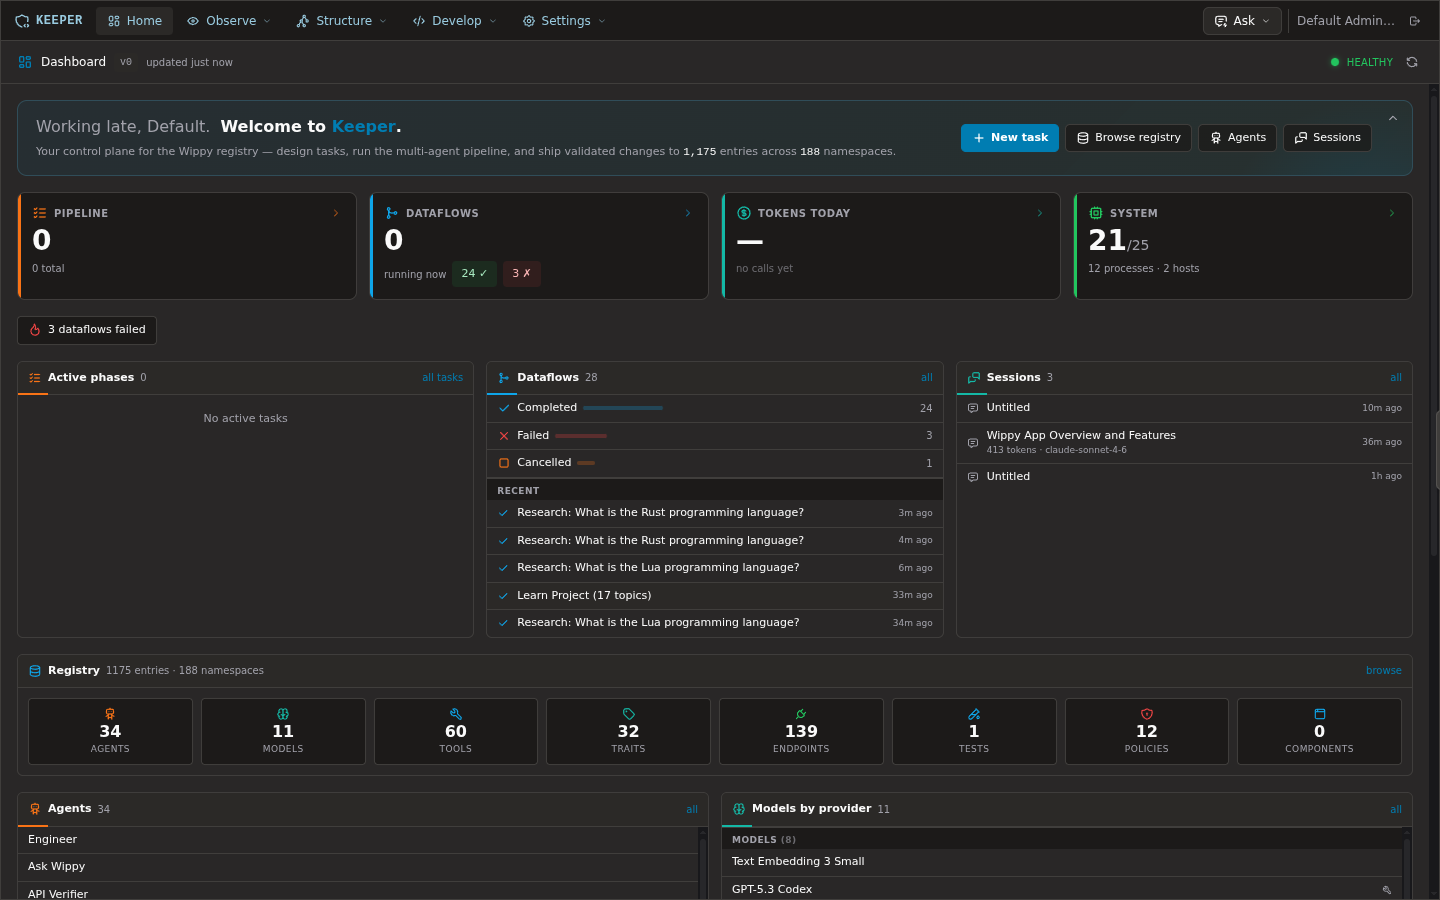Open the 12 Policies registry tile

(1147, 732)
